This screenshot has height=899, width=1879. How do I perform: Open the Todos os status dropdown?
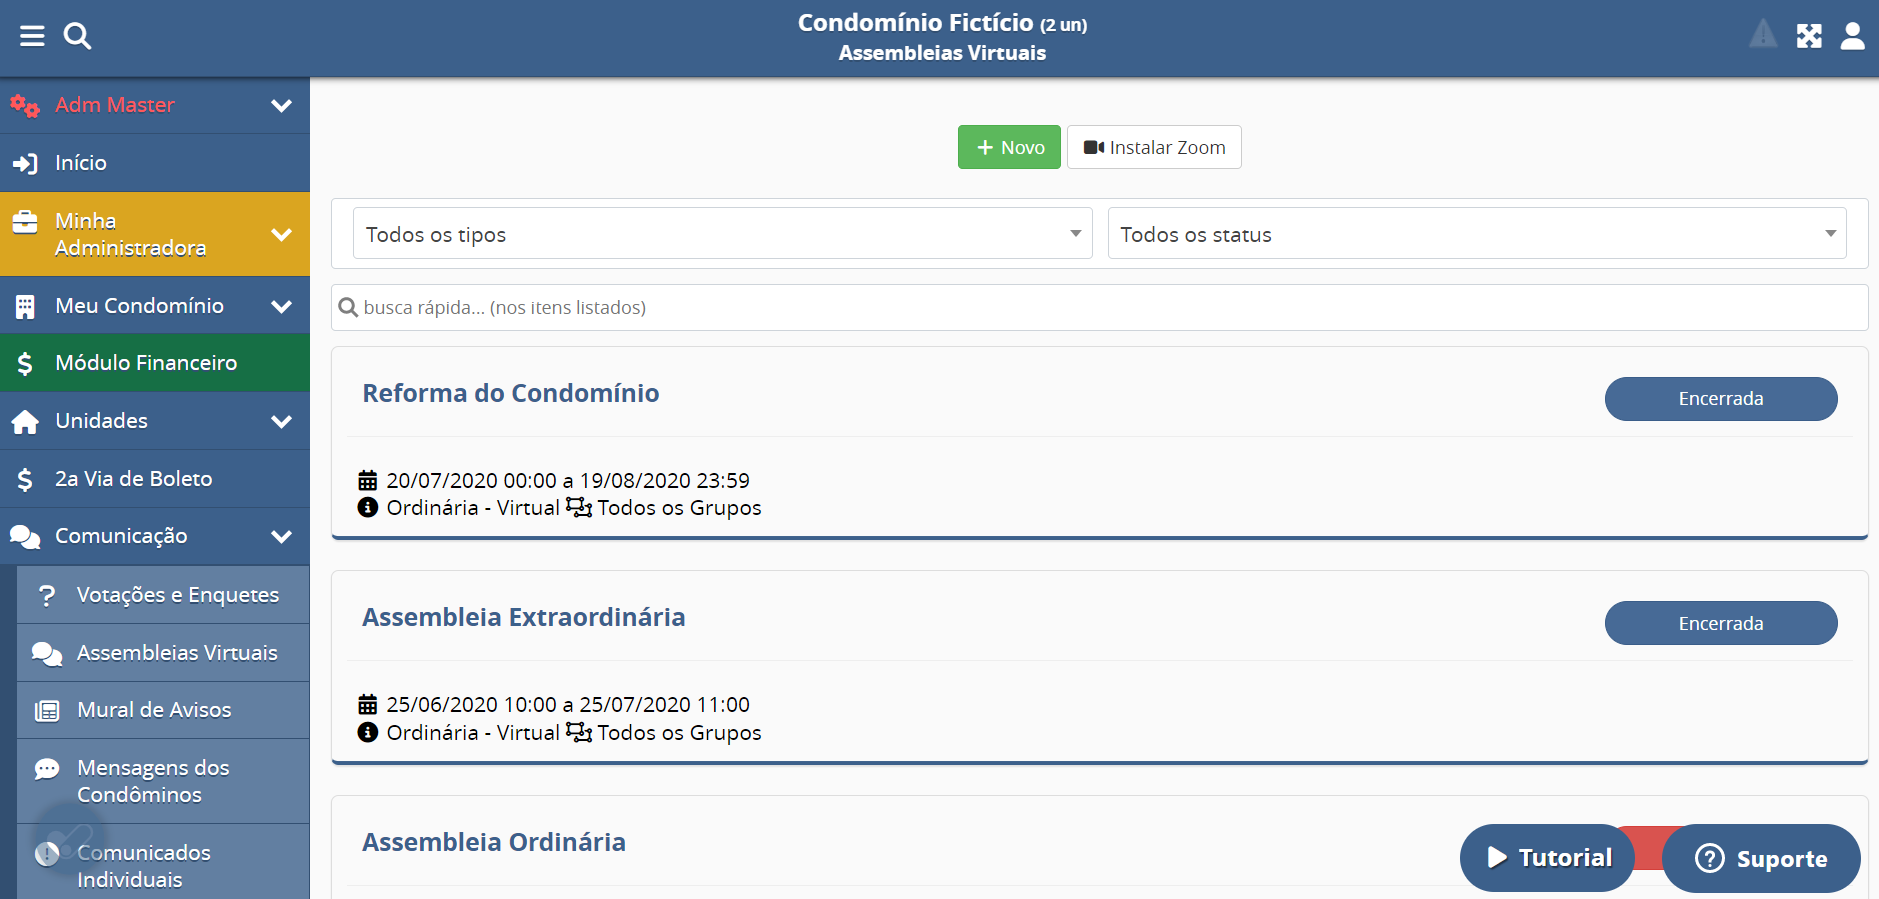click(x=1476, y=234)
